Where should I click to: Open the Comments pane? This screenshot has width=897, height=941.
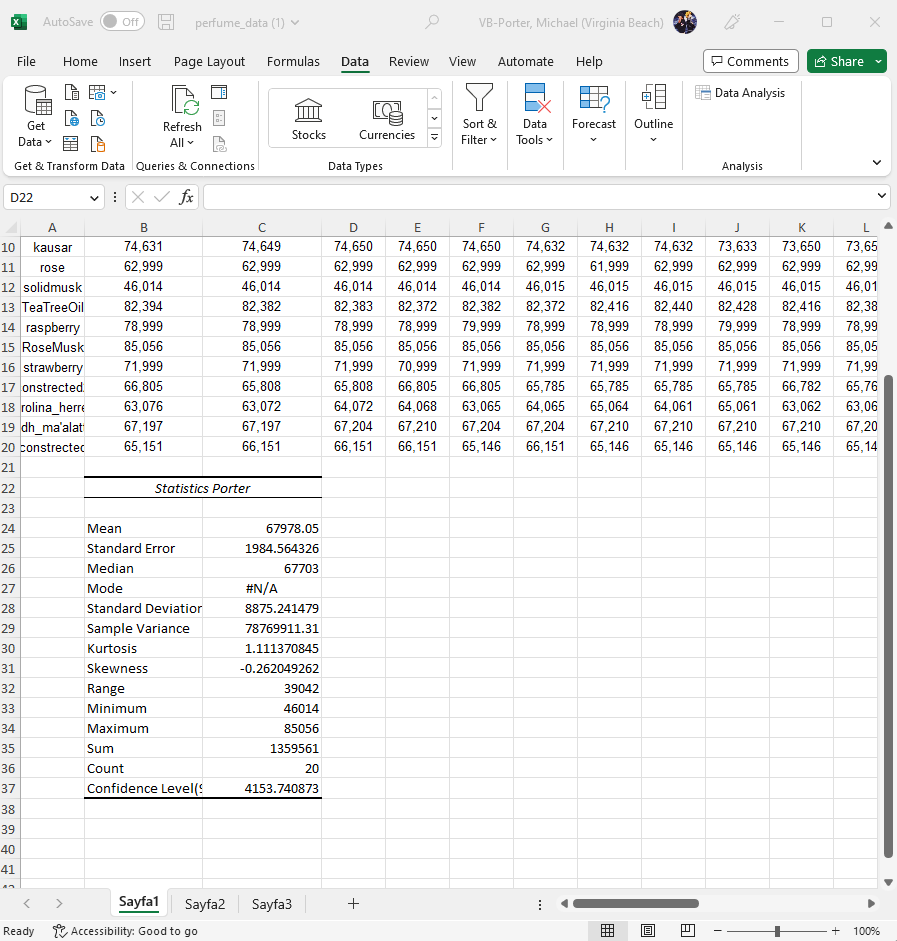(x=751, y=60)
